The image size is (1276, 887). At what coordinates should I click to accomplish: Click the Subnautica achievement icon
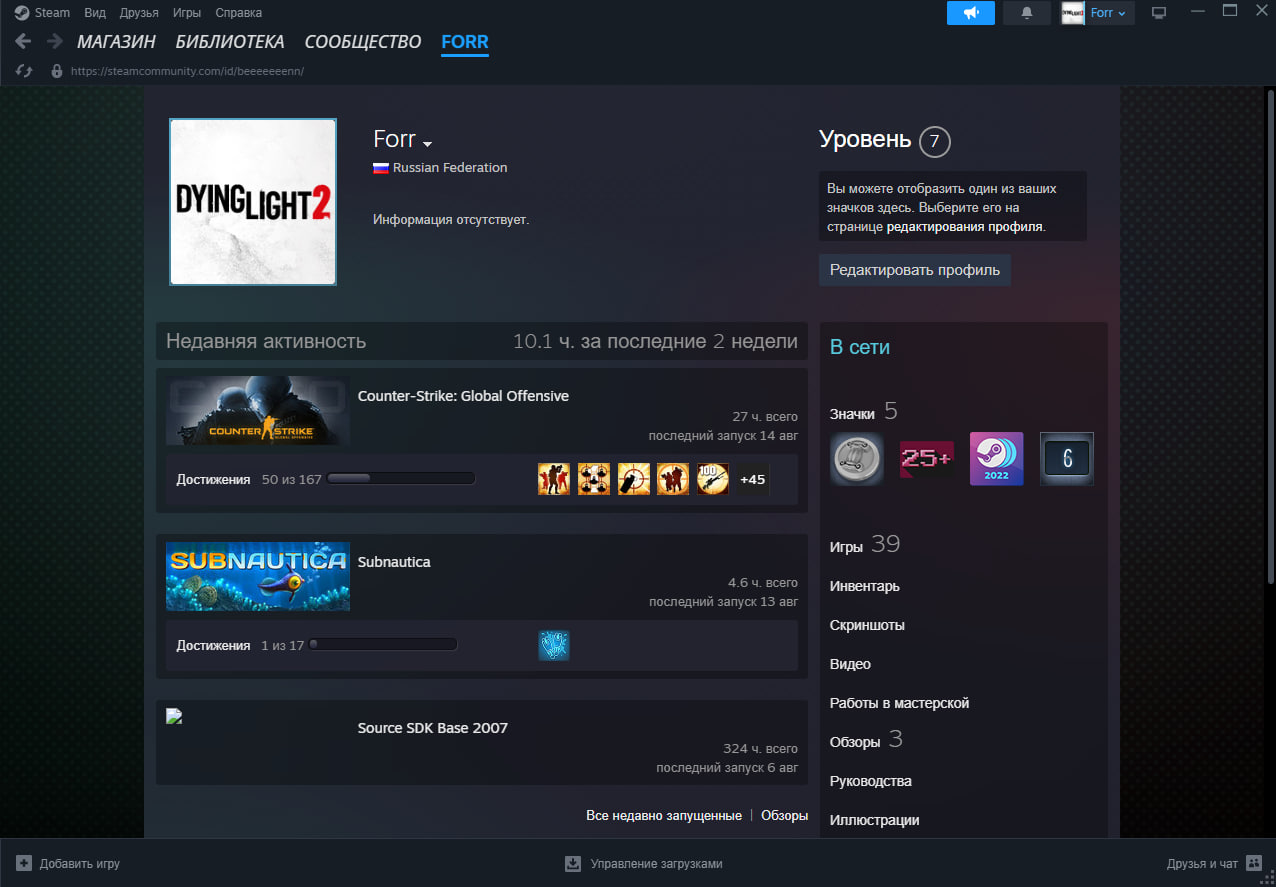tap(554, 645)
